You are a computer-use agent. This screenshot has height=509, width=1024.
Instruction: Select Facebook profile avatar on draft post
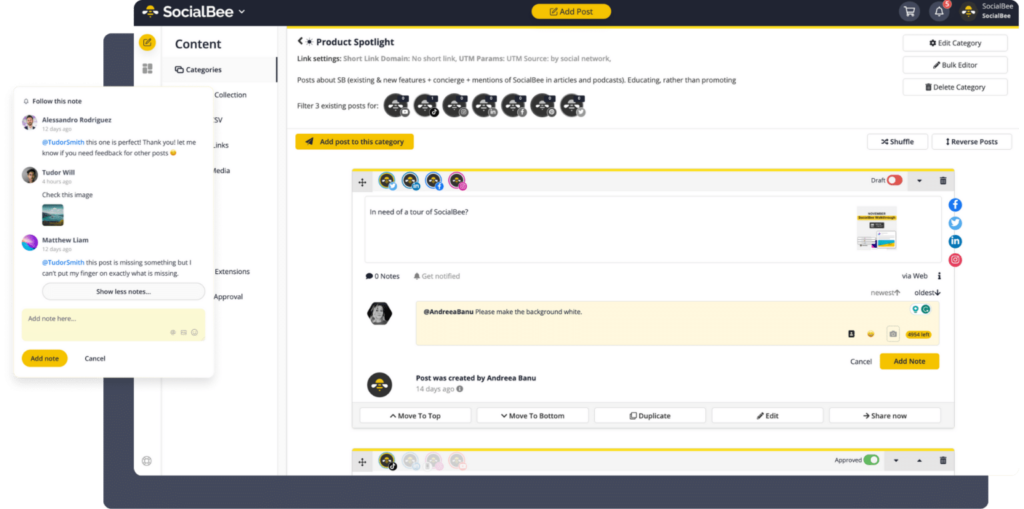pos(434,181)
